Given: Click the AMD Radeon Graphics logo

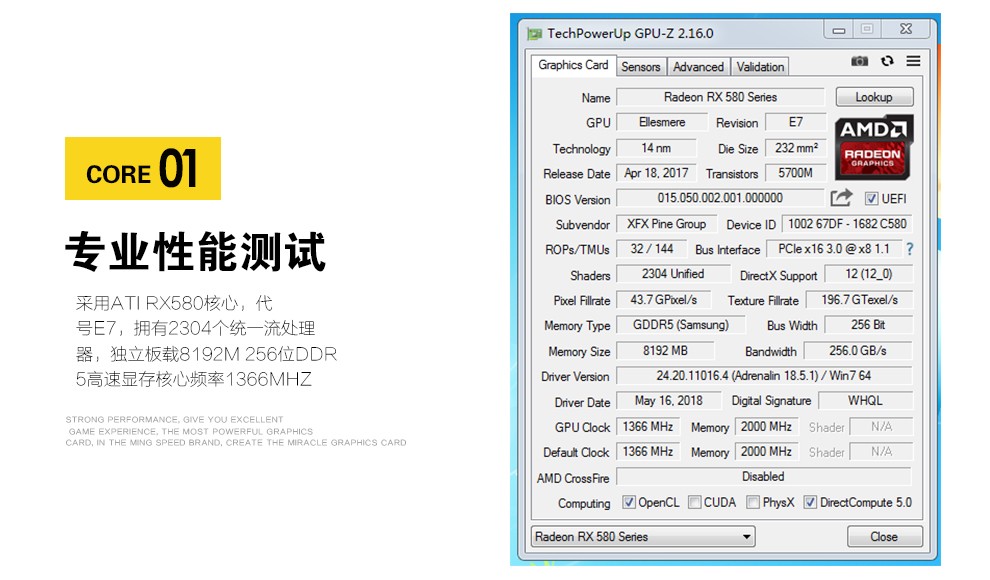Looking at the screenshot, I should click(x=873, y=148).
